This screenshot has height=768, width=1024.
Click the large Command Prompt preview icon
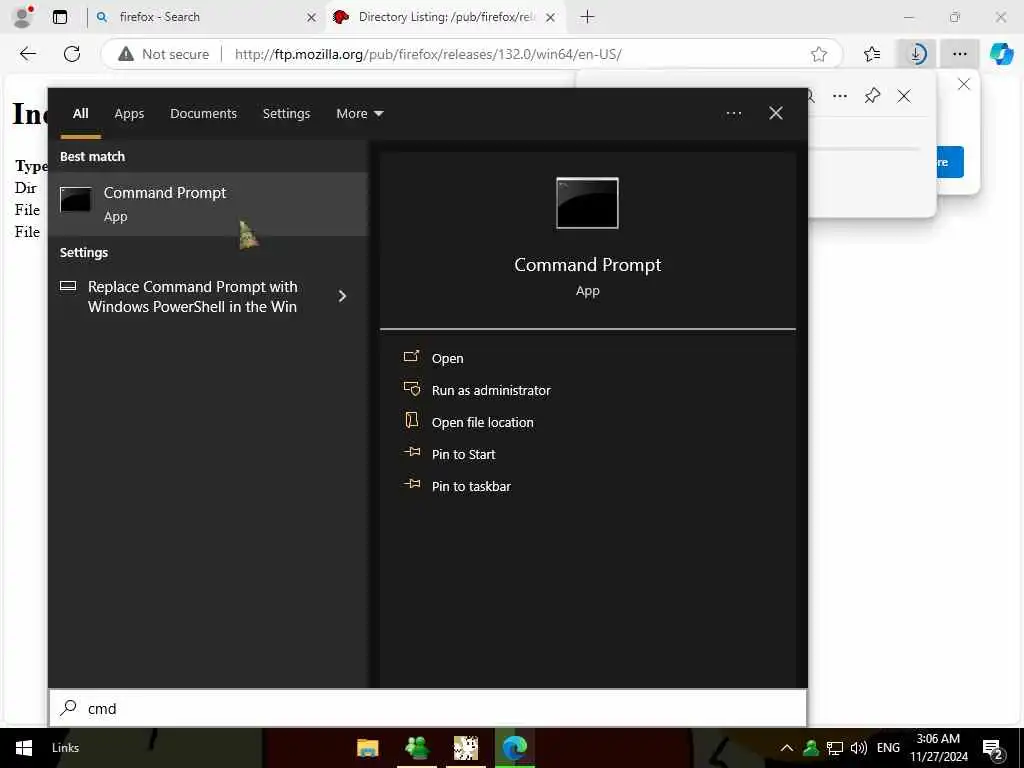coord(587,203)
